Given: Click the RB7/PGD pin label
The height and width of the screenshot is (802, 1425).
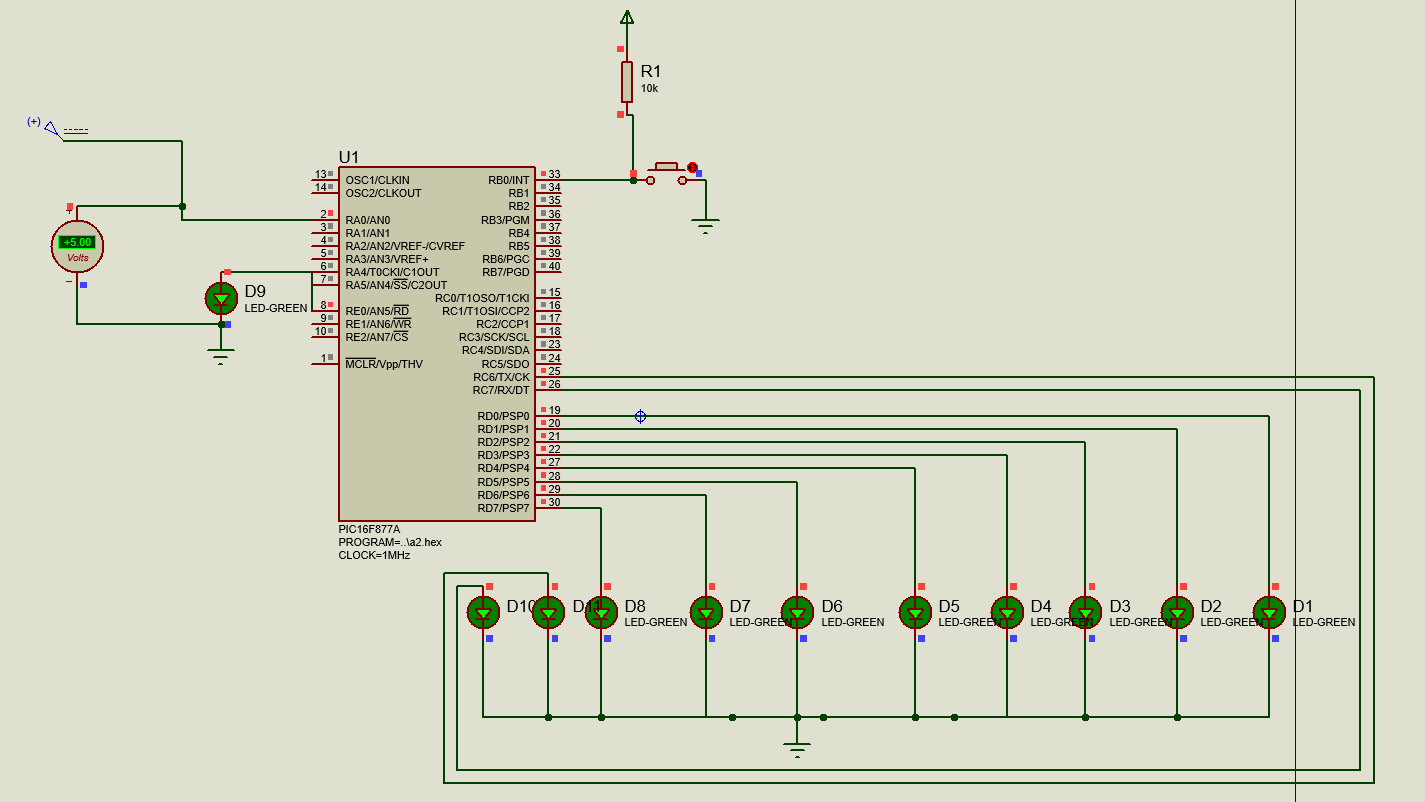Looking at the screenshot, I should [x=505, y=272].
